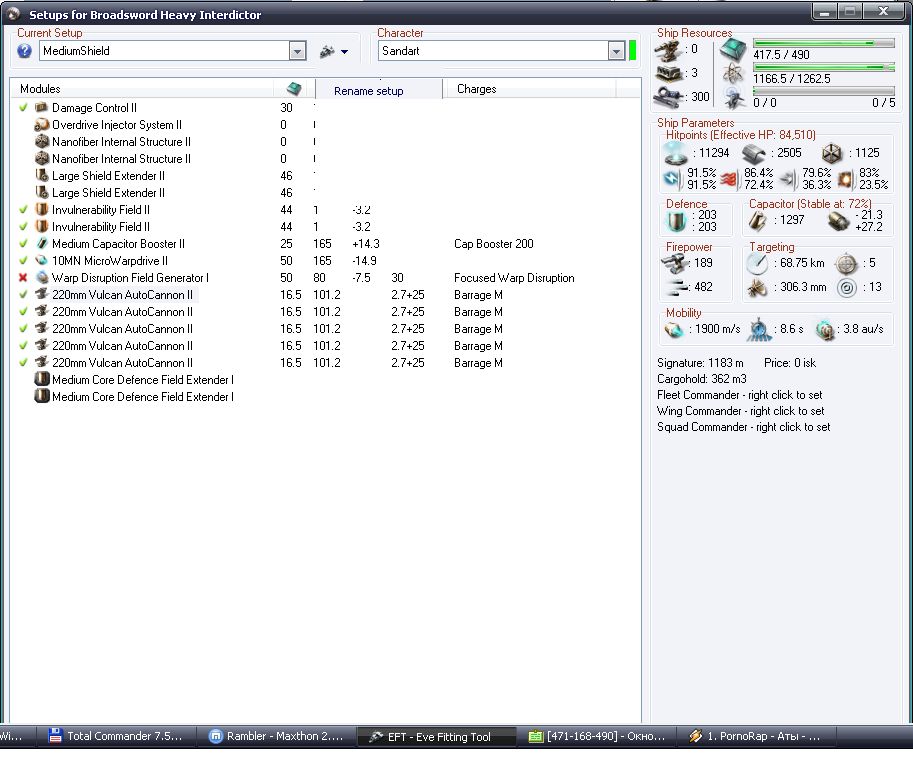Click the powergrid usage bar 1166.5 / 1262.5
This screenshot has width=913, height=762.
point(823,68)
